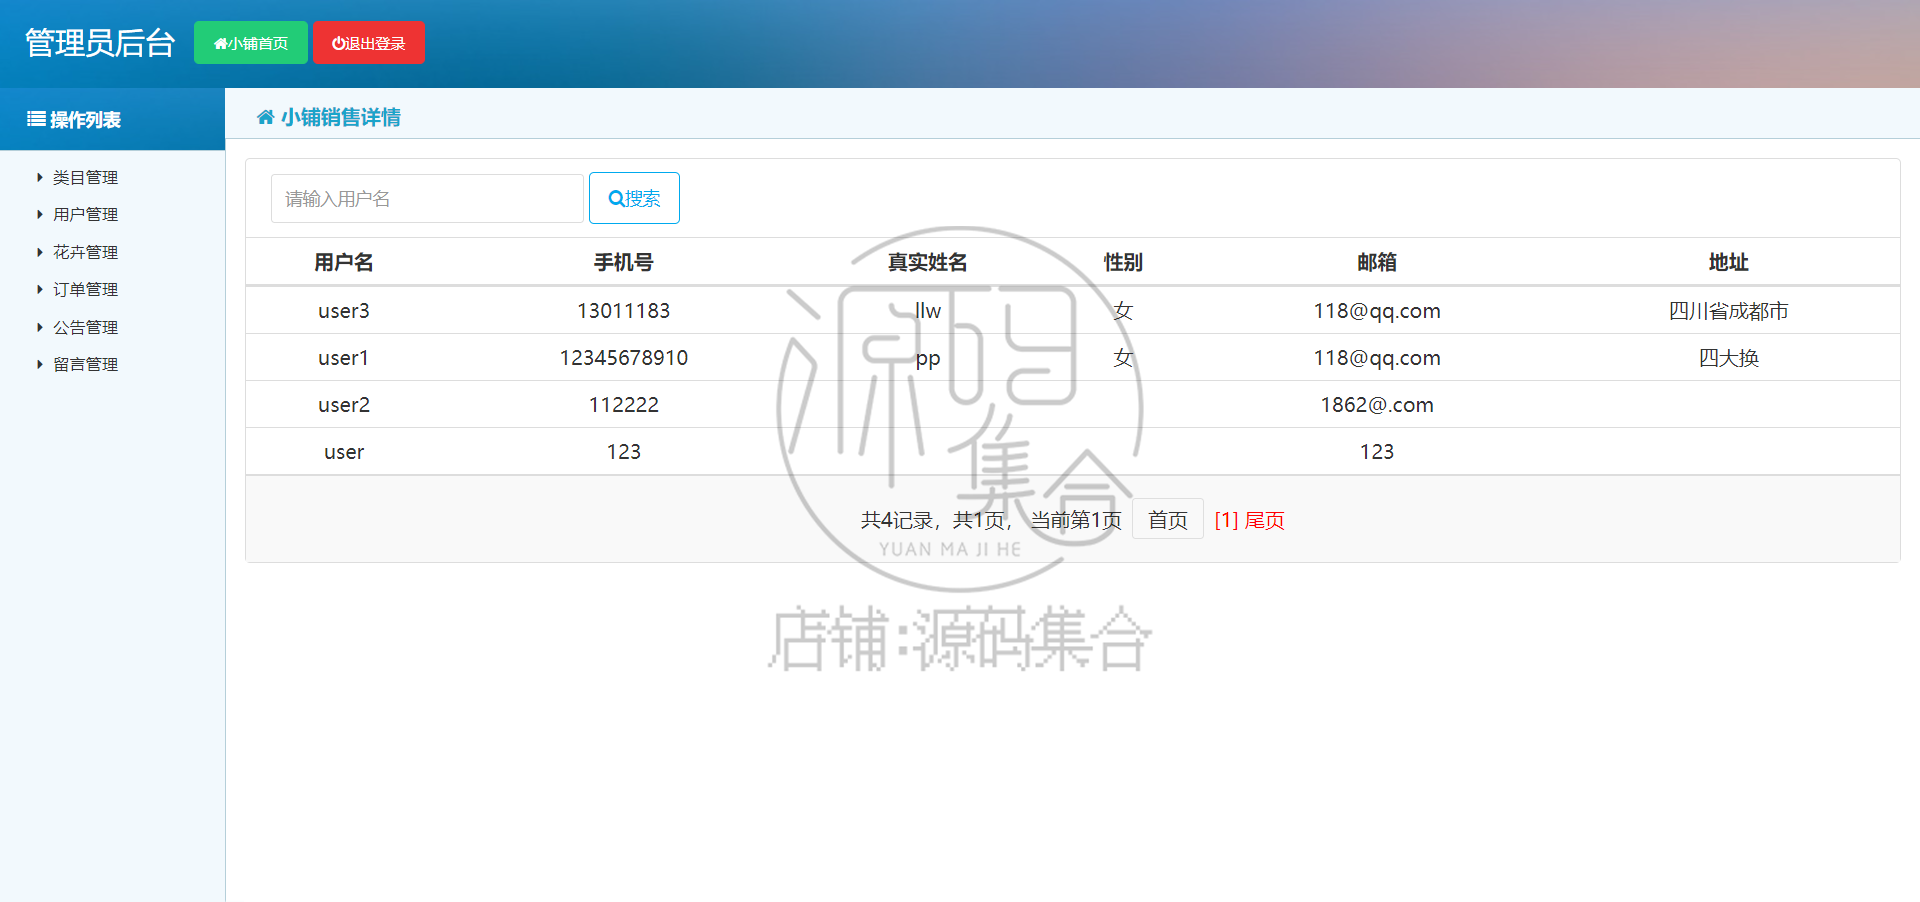Click the home icon beside 小铺销售详情
Viewport: 1920px width, 902px height.
265,117
